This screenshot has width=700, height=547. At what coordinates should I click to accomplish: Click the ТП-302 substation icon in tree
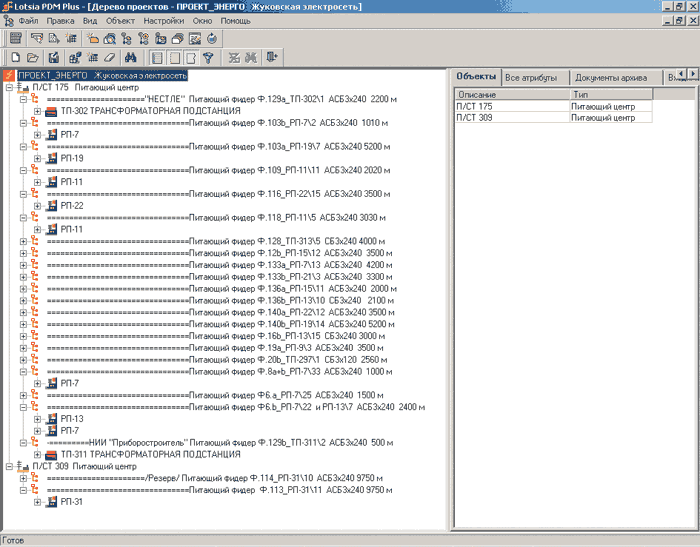53,111
